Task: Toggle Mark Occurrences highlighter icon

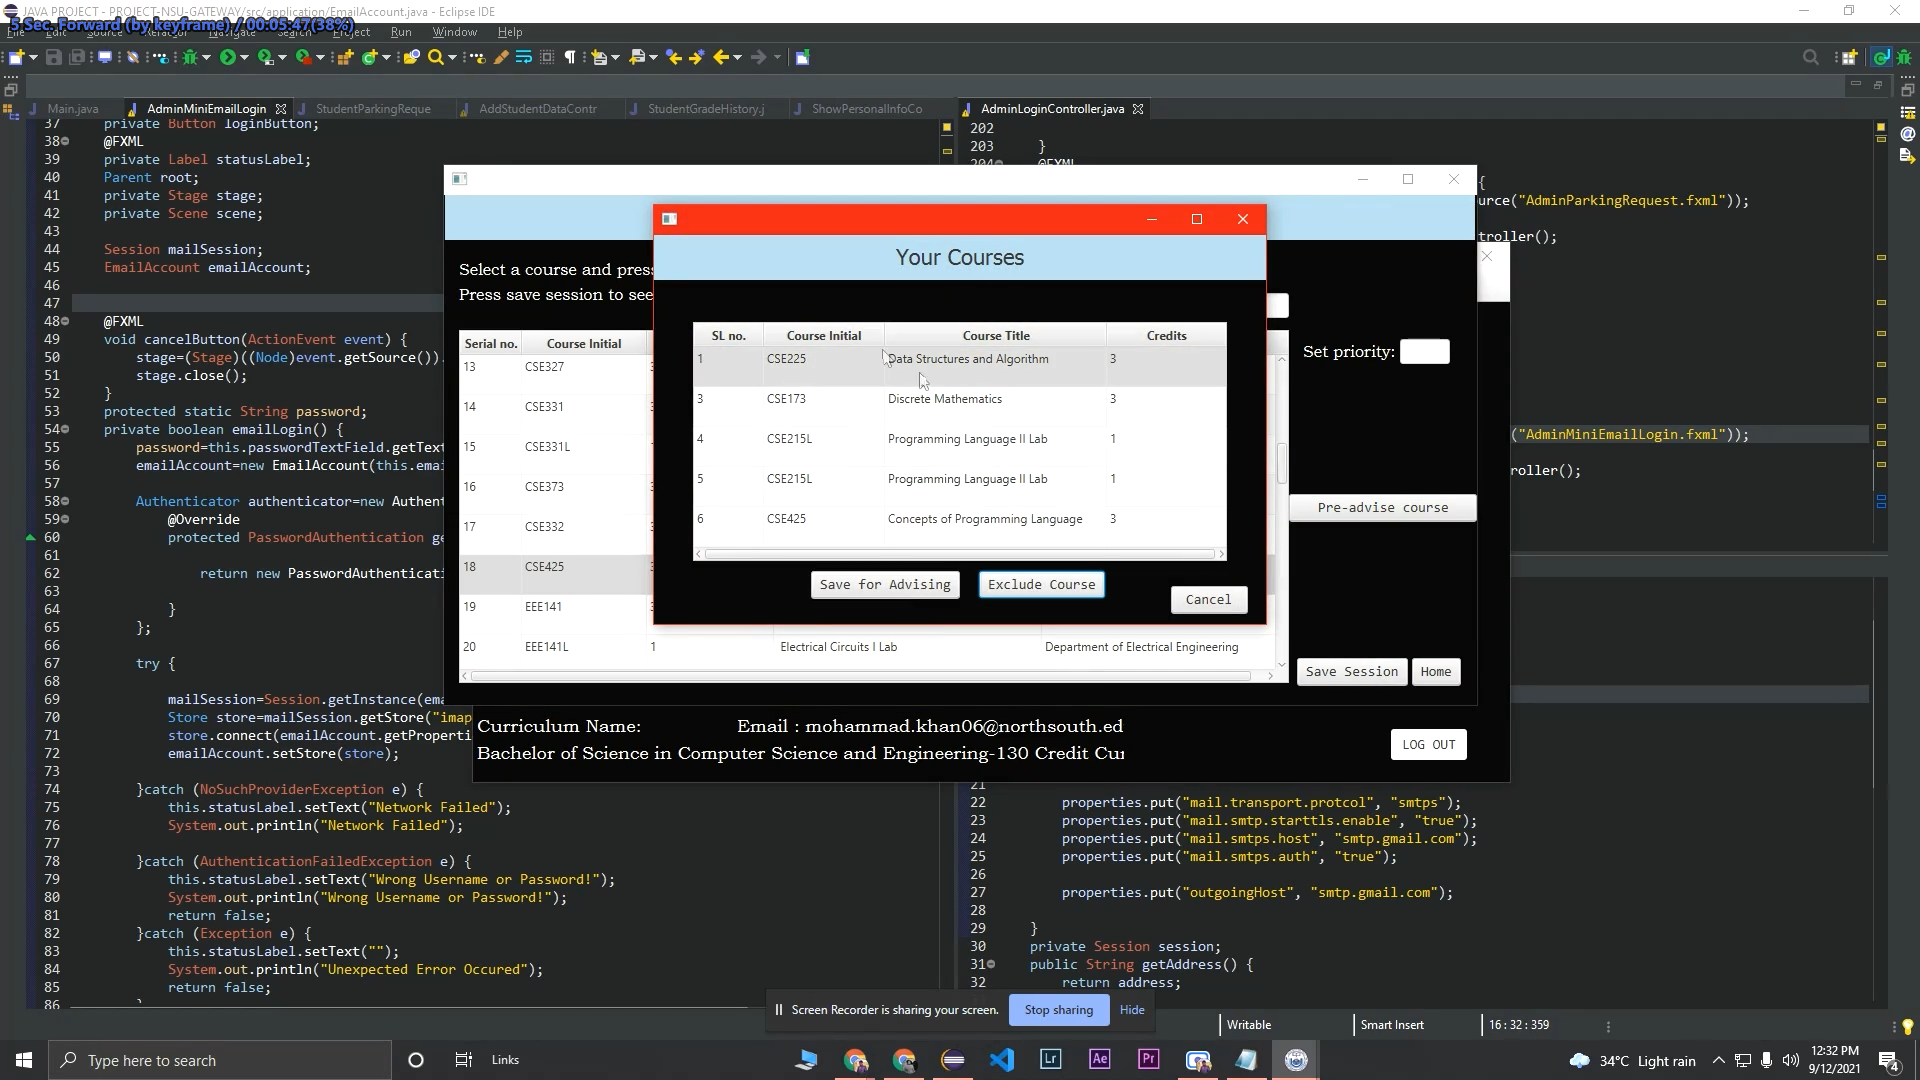Action: point(501,57)
